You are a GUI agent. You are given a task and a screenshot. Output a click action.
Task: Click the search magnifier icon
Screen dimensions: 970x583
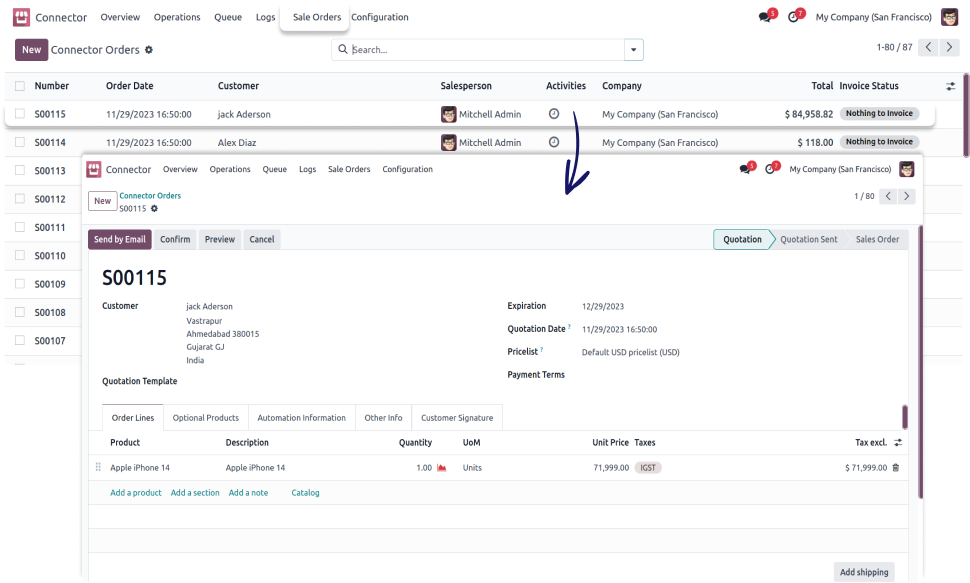click(343, 49)
